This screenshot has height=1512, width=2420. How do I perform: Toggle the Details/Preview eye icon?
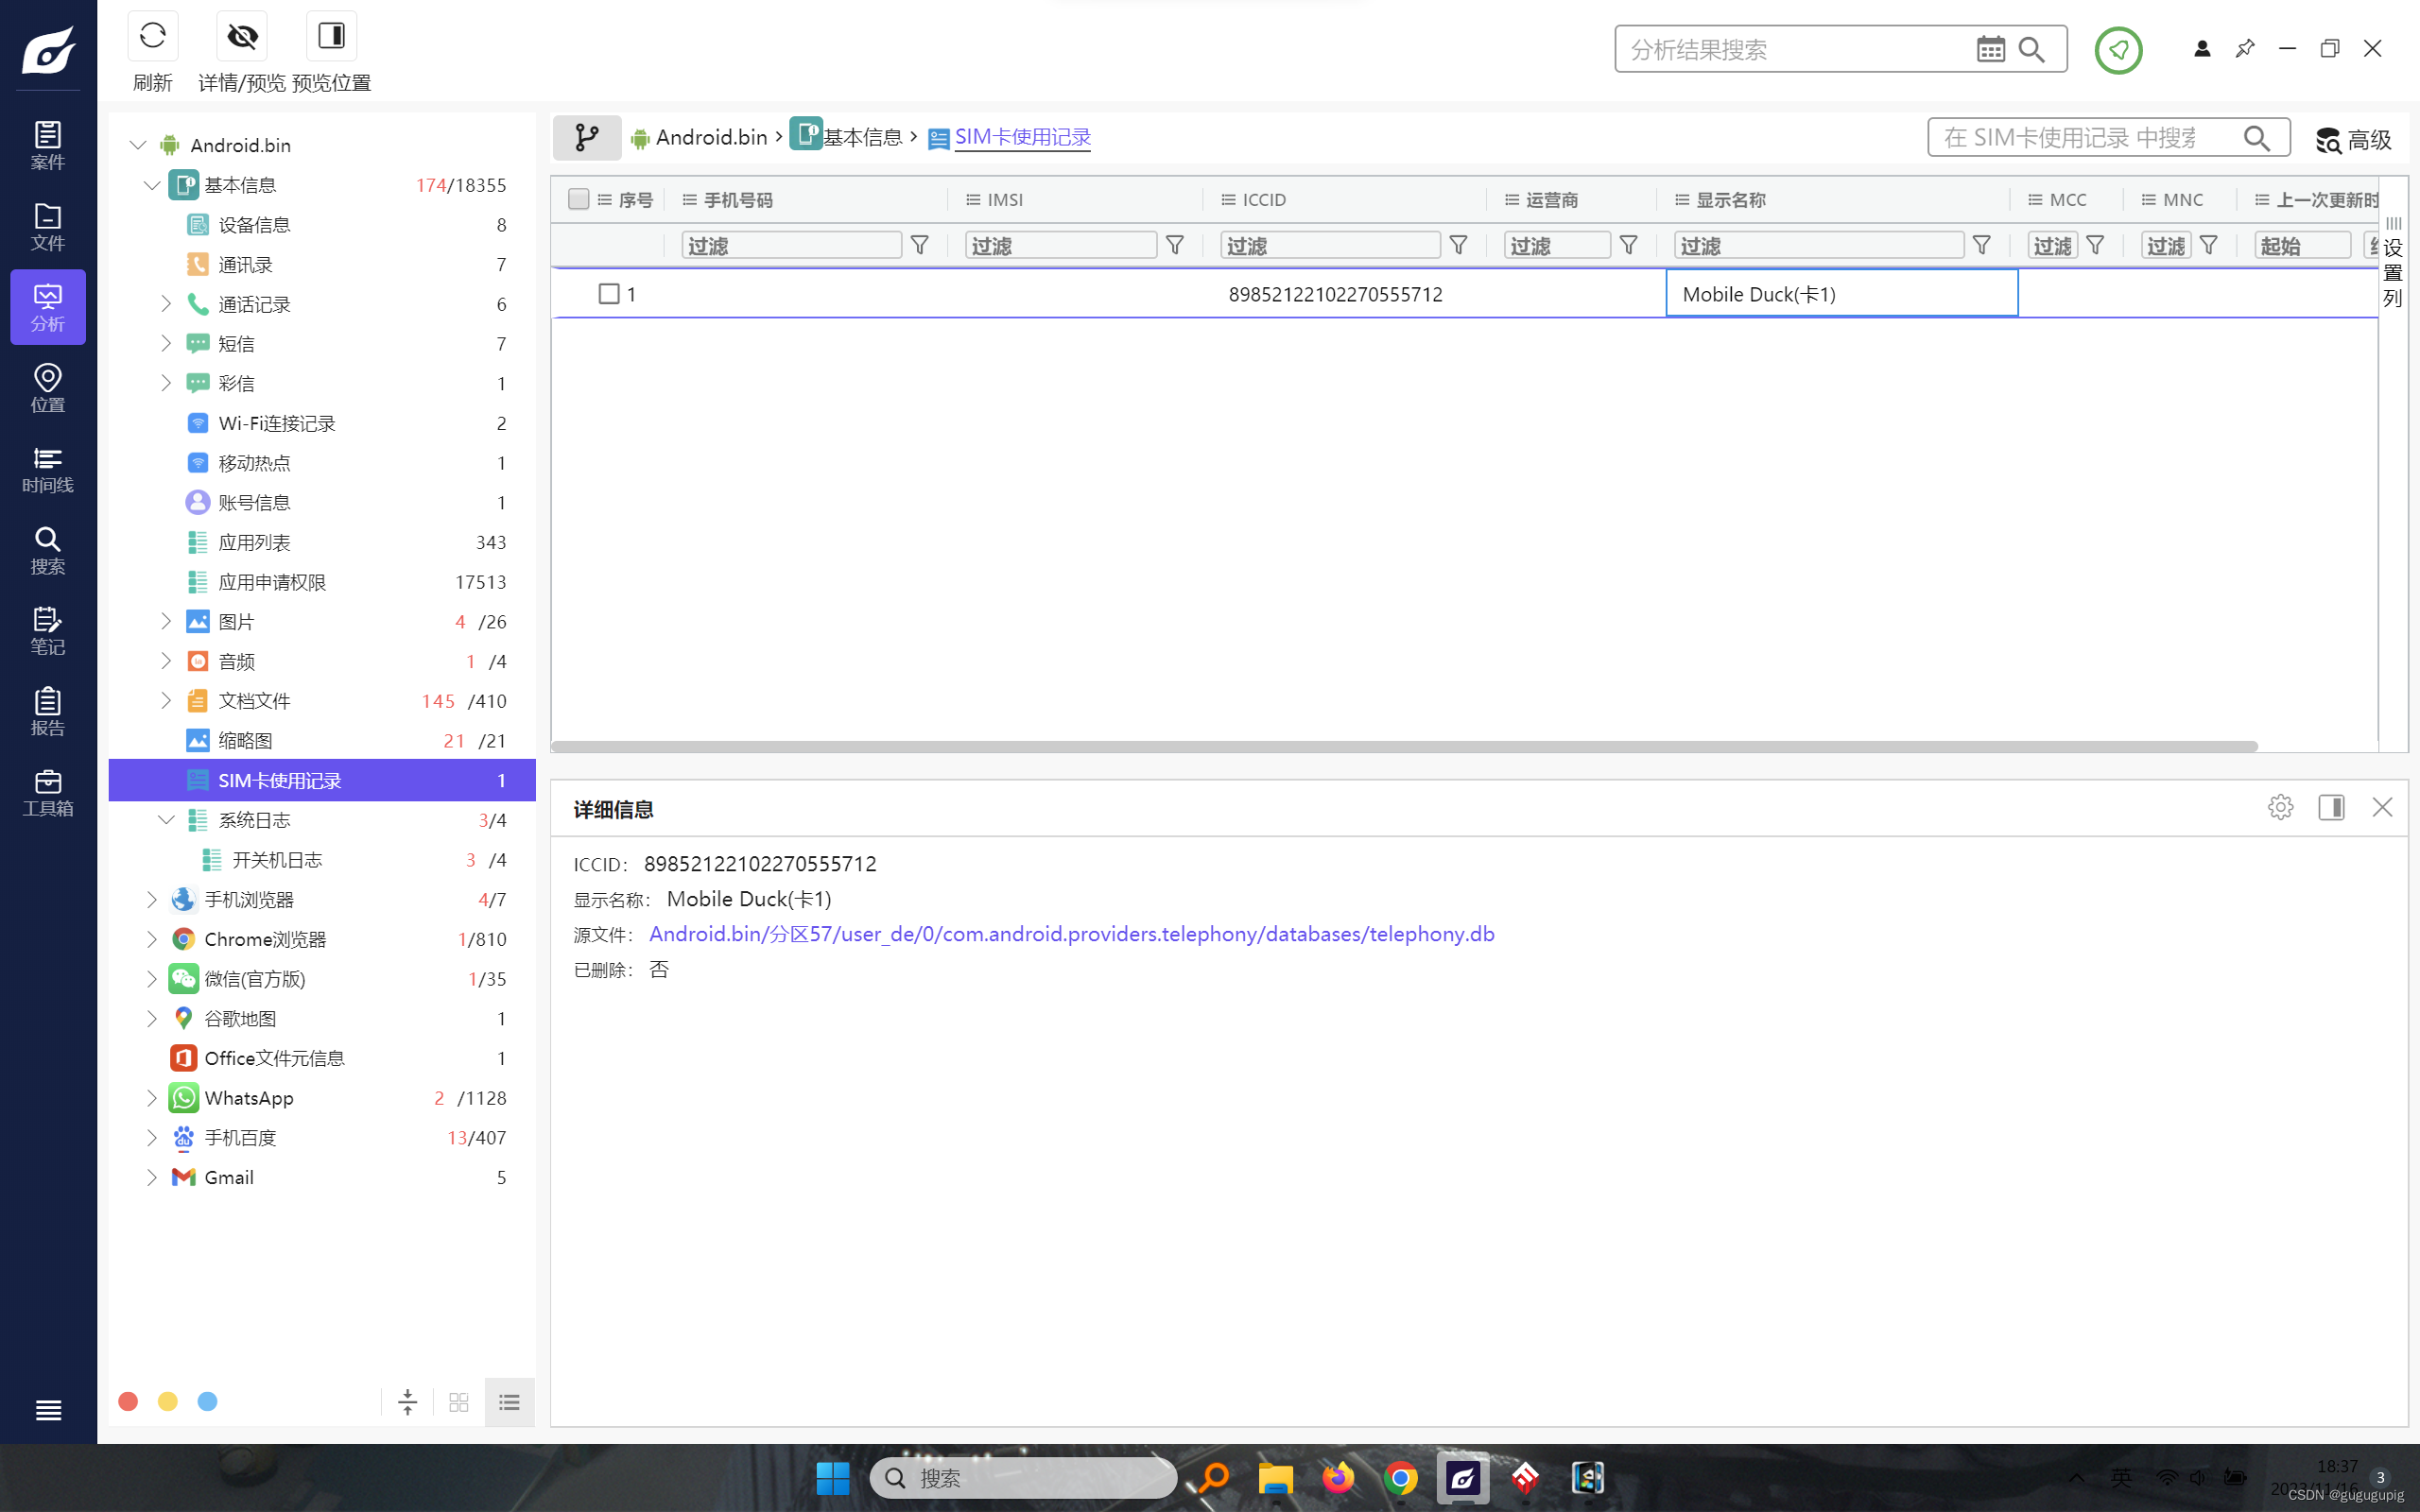point(242,37)
